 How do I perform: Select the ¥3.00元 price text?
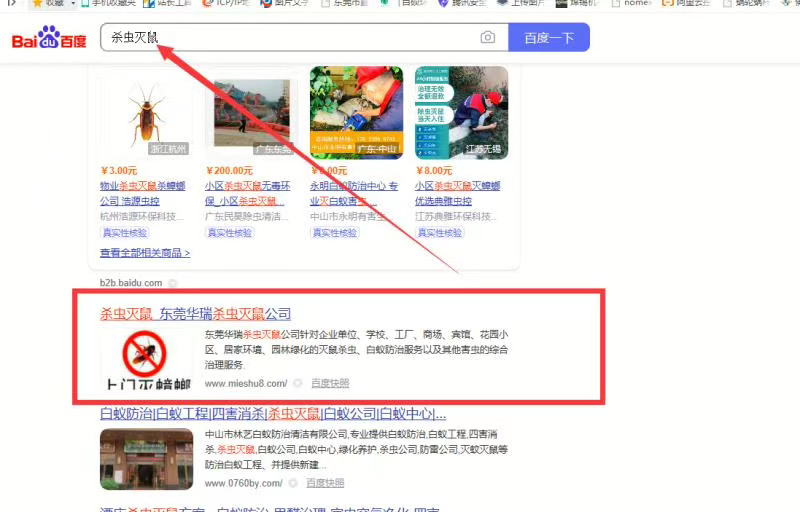[119, 170]
